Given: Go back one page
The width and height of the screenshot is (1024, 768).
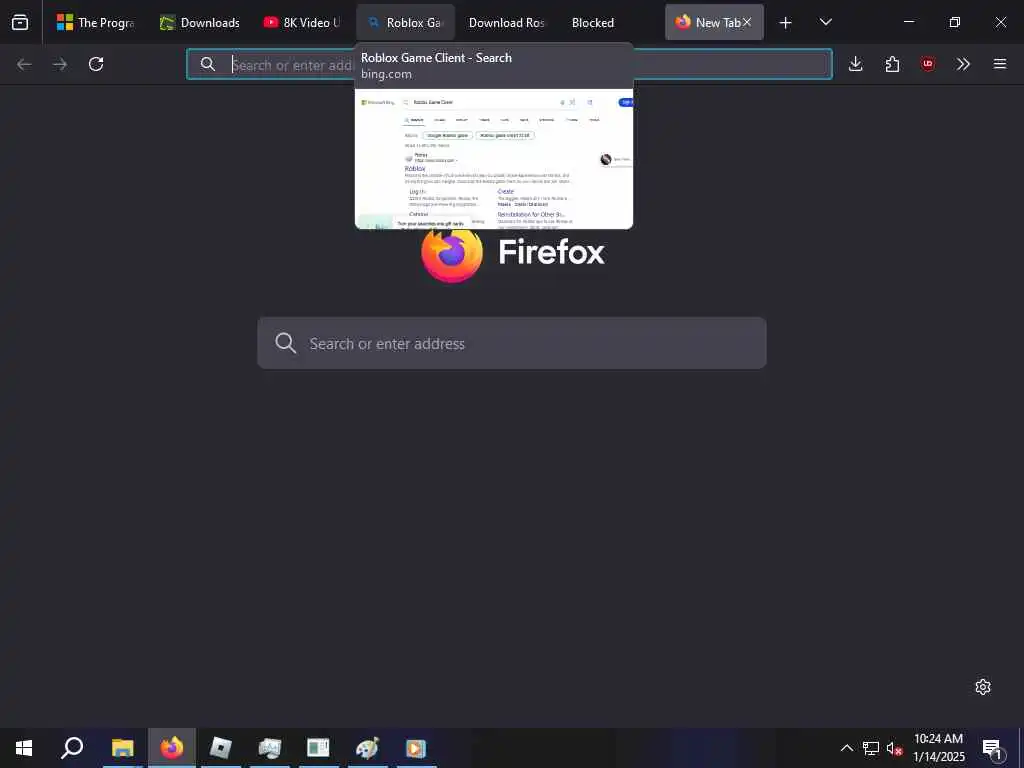Looking at the screenshot, I should tap(24, 64).
